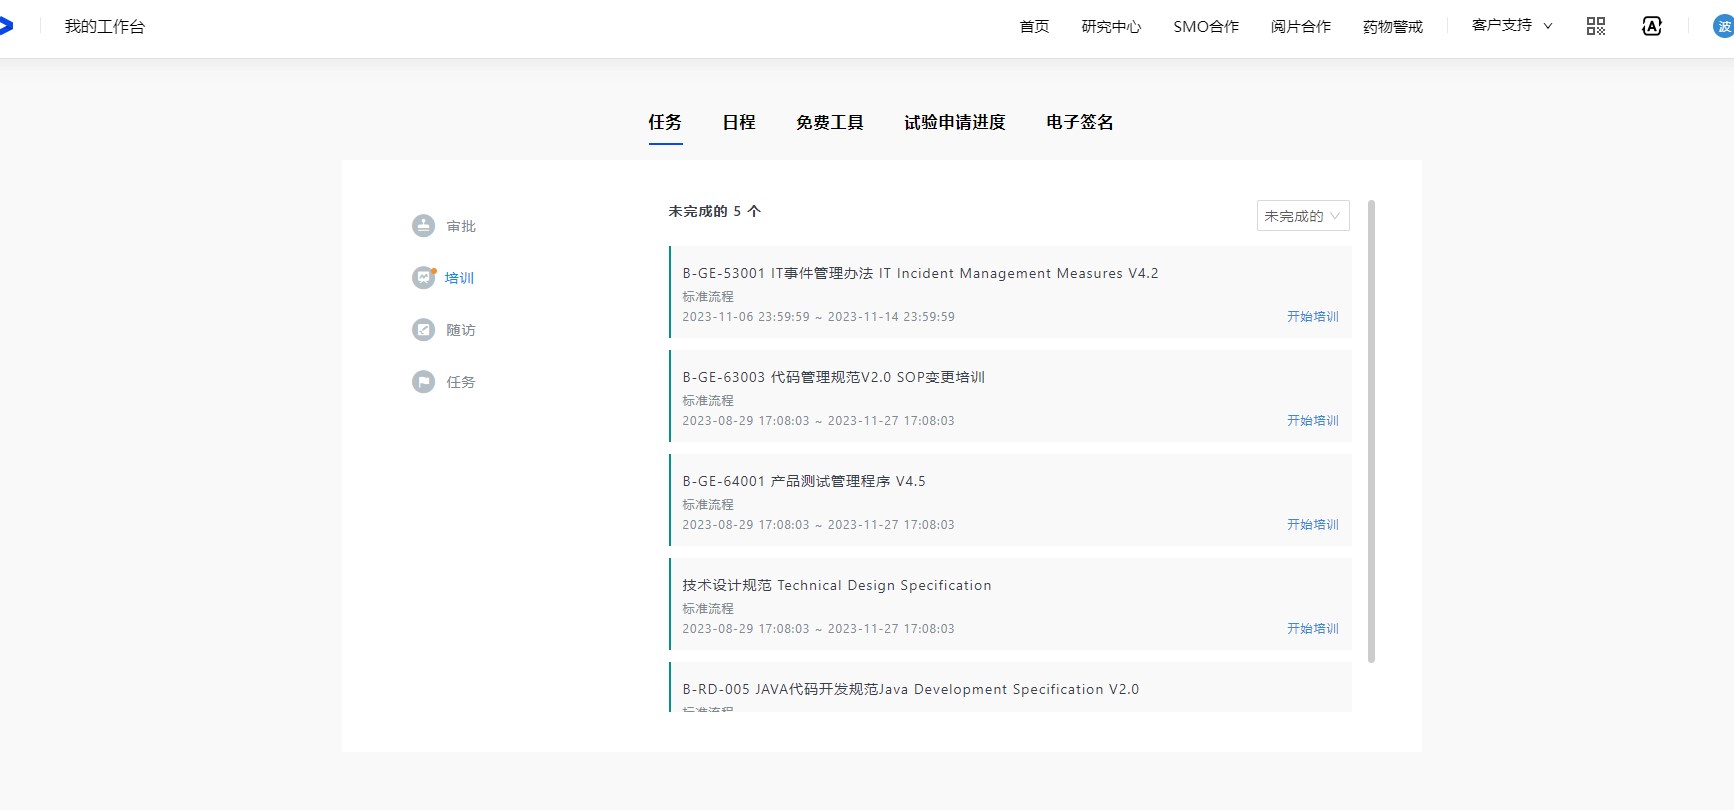Open the 试验申请进度 tab
Image resolution: width=1734 pixels, height=810 pixels.
[x=955, y=122]
